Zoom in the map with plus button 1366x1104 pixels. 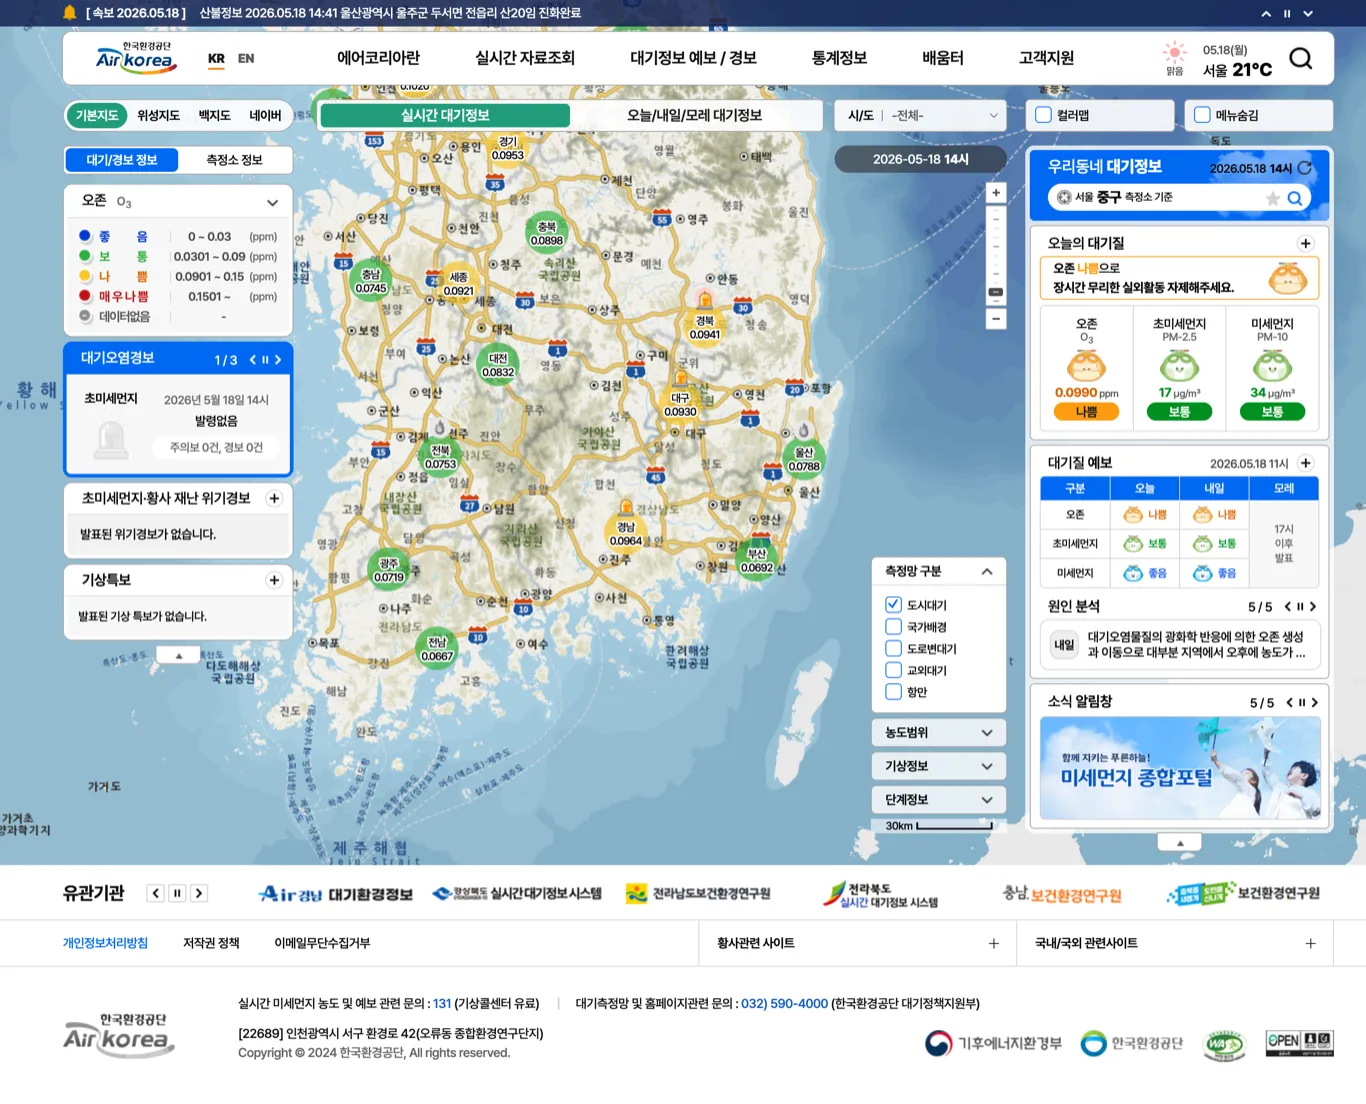(x=995, y=193)
